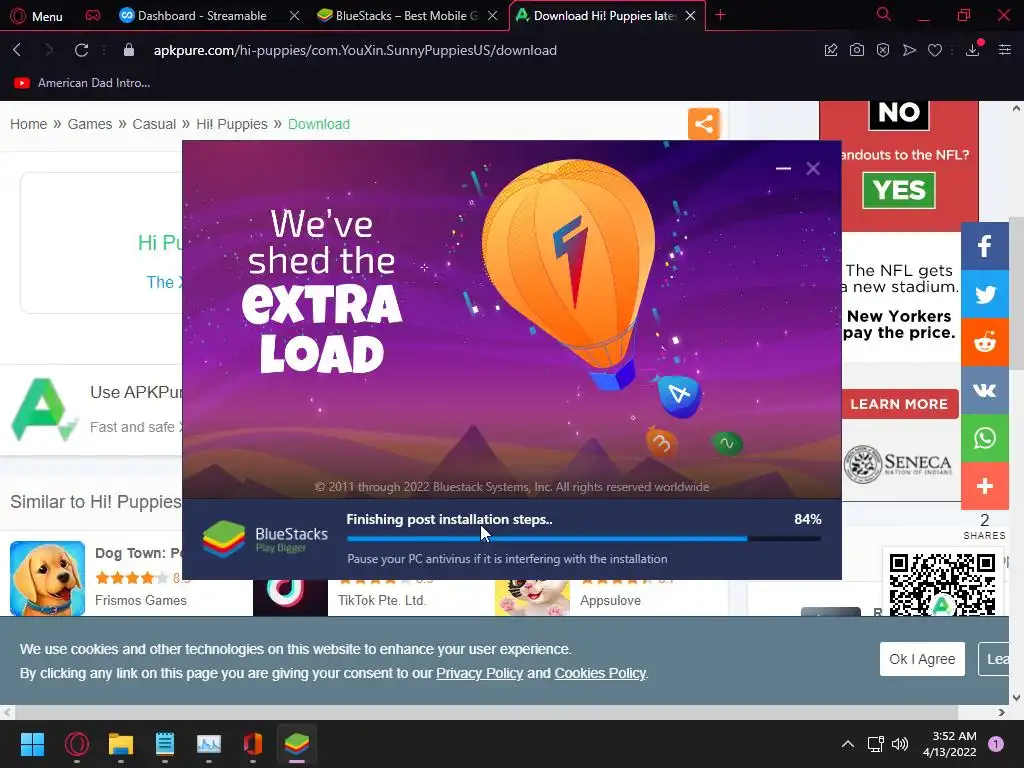Image resolution: width=1024 pixels, height=768 pixels.
Task: Click the APKPure logo icon
Action: click(44, 410)
